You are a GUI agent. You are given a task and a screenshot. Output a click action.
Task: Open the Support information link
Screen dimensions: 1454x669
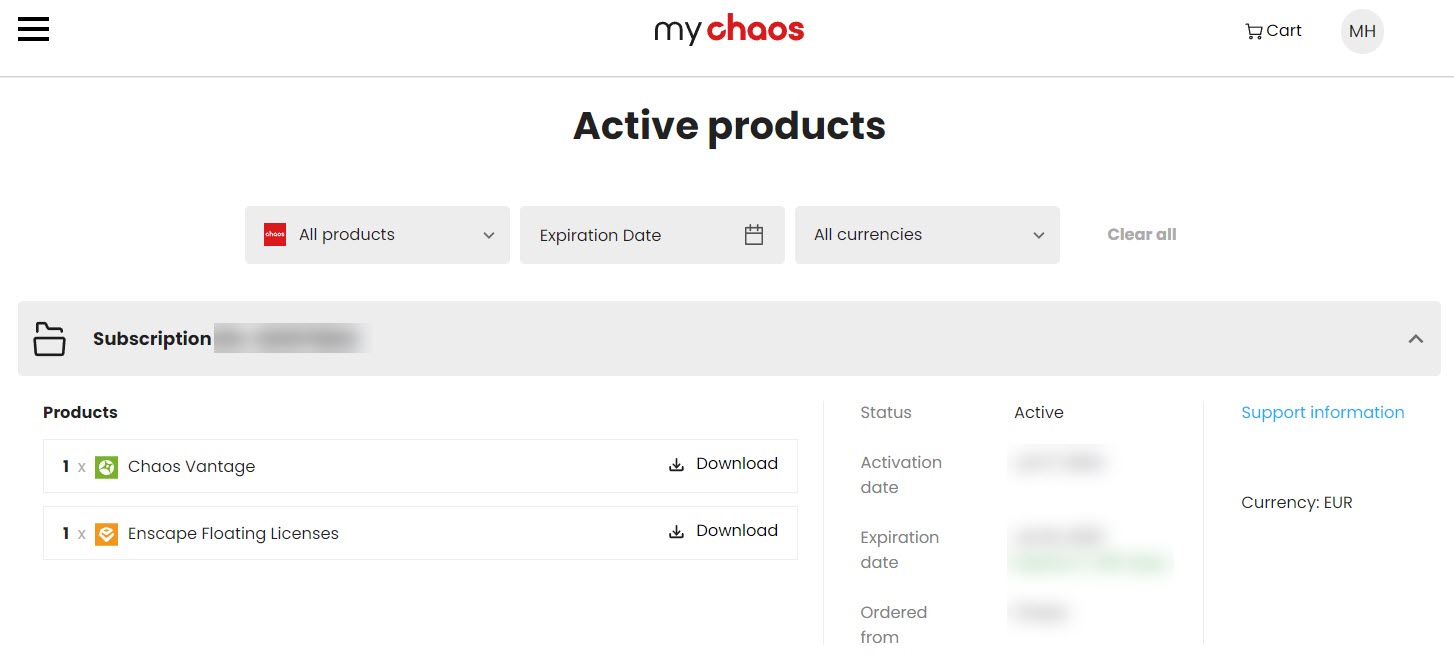click(1322, 412)
